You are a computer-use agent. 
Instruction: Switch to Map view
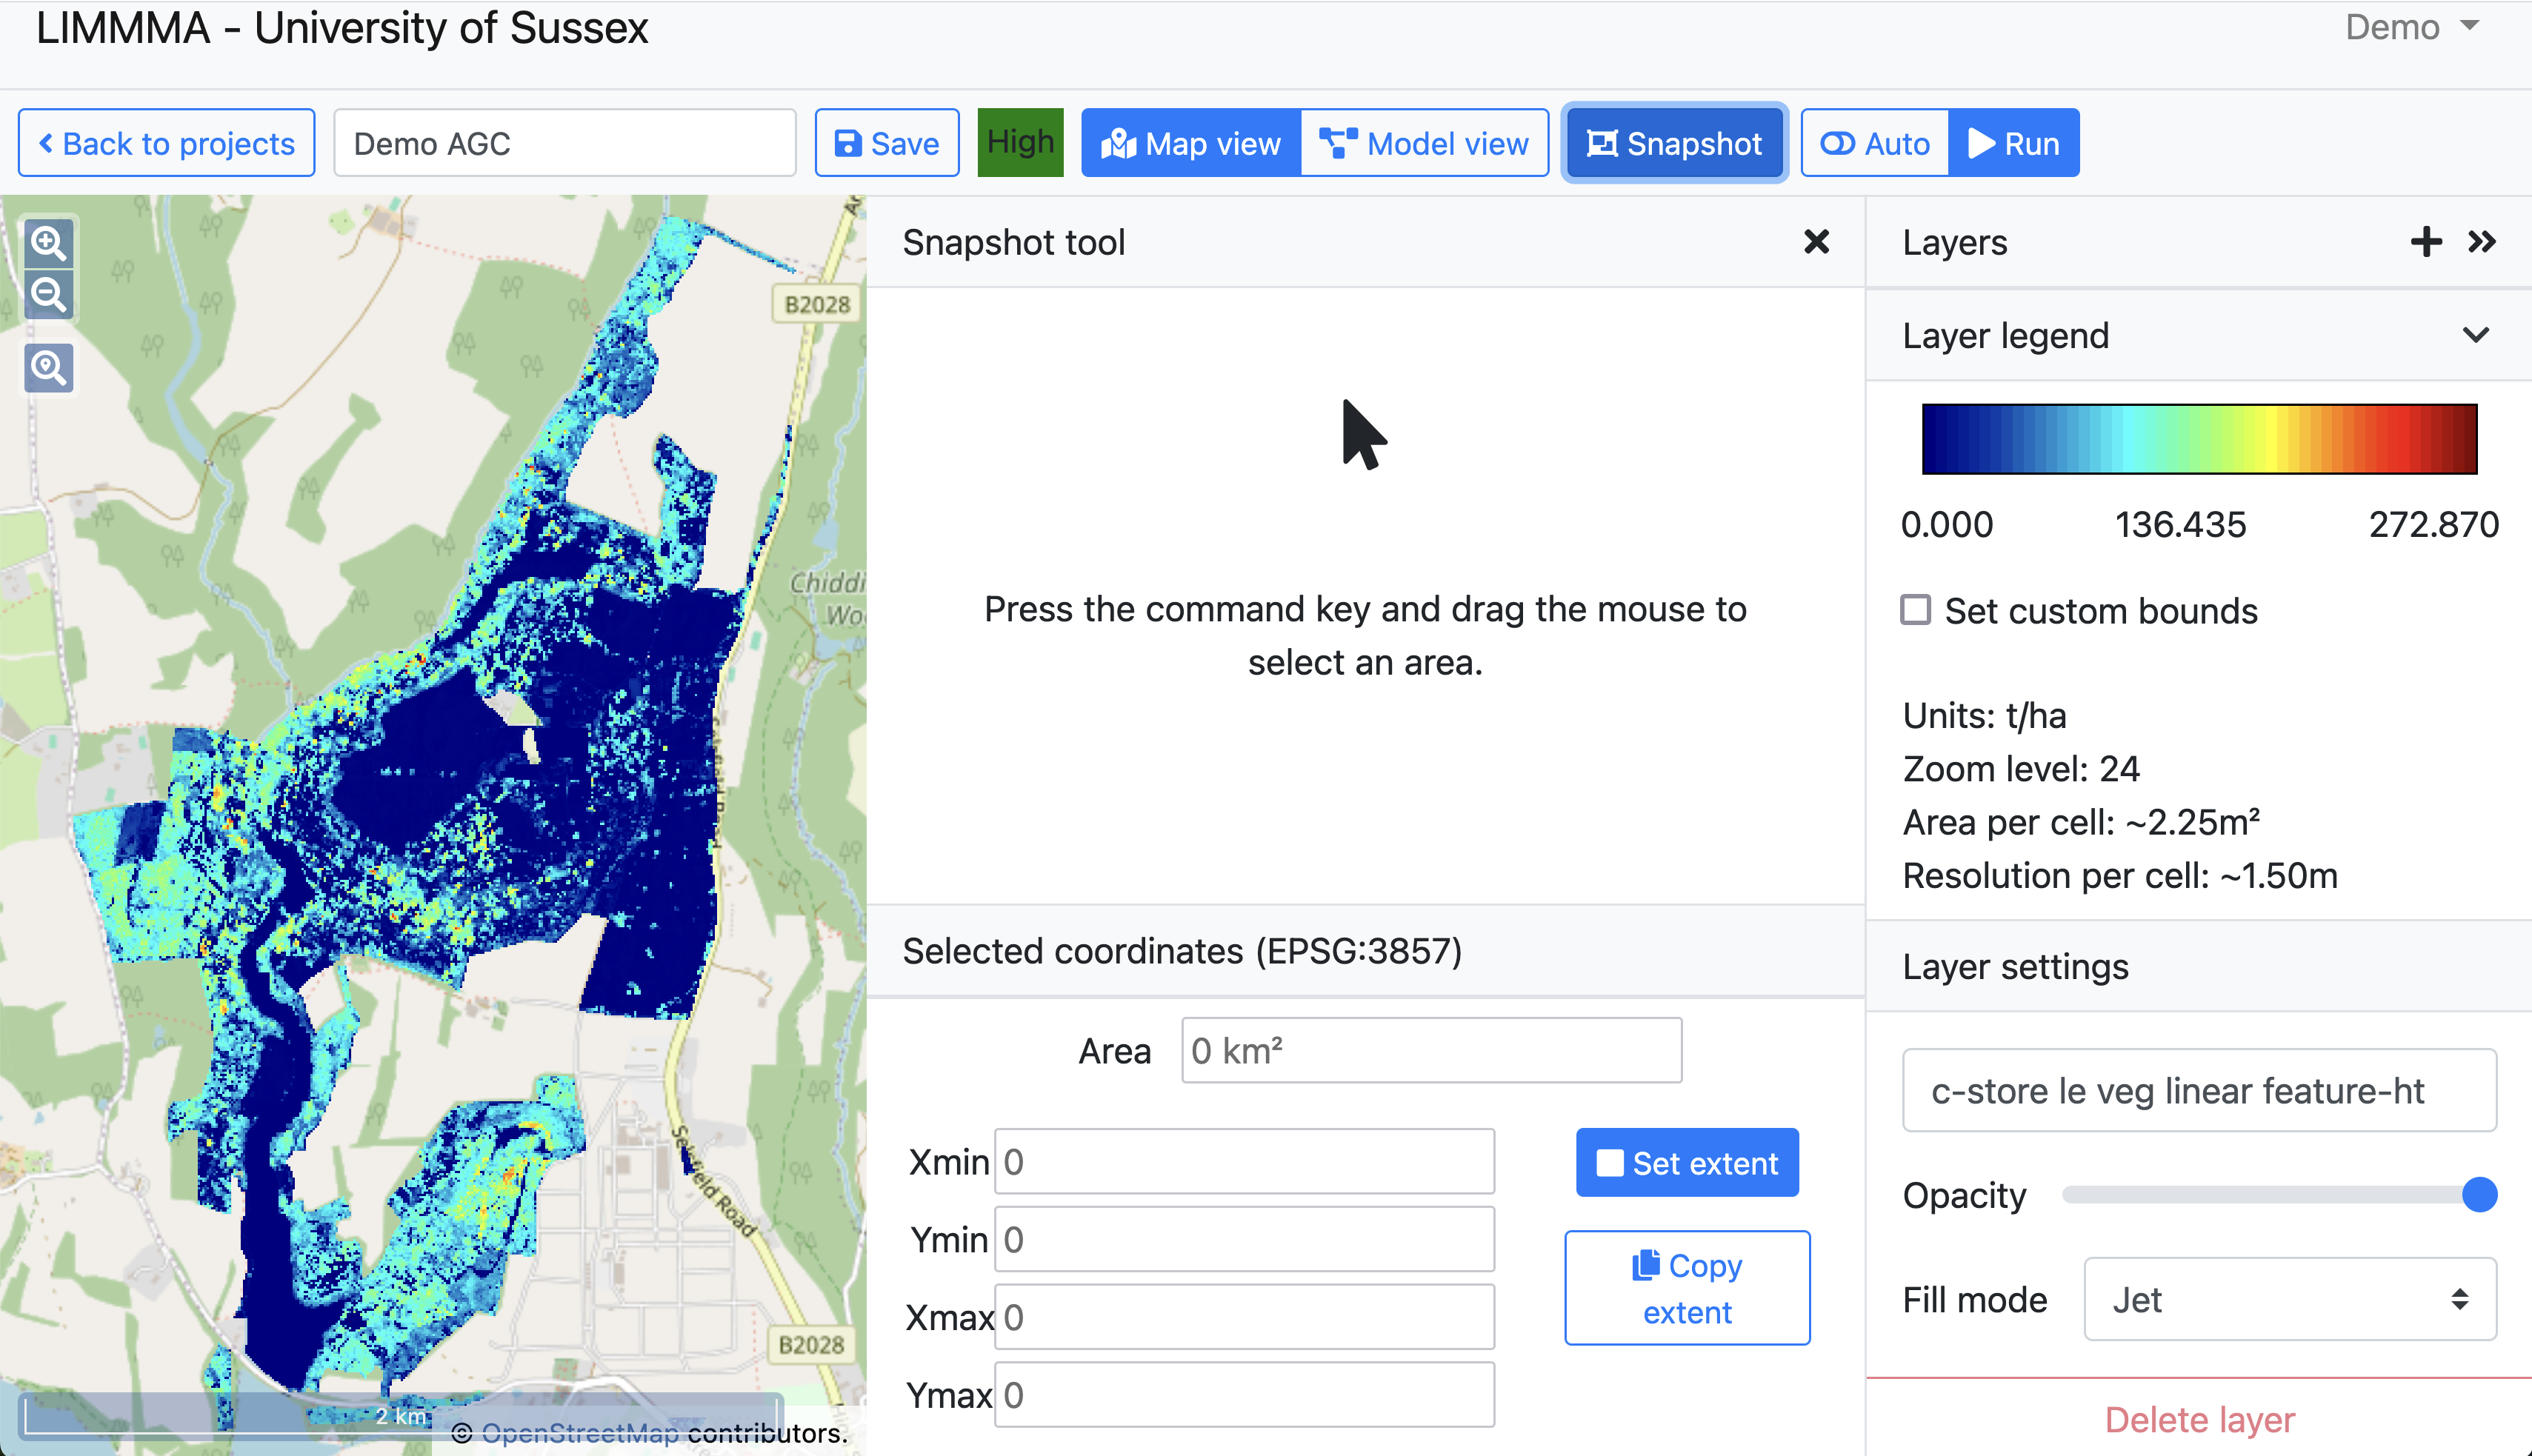pyautogui.click(x=1190, y=143)
